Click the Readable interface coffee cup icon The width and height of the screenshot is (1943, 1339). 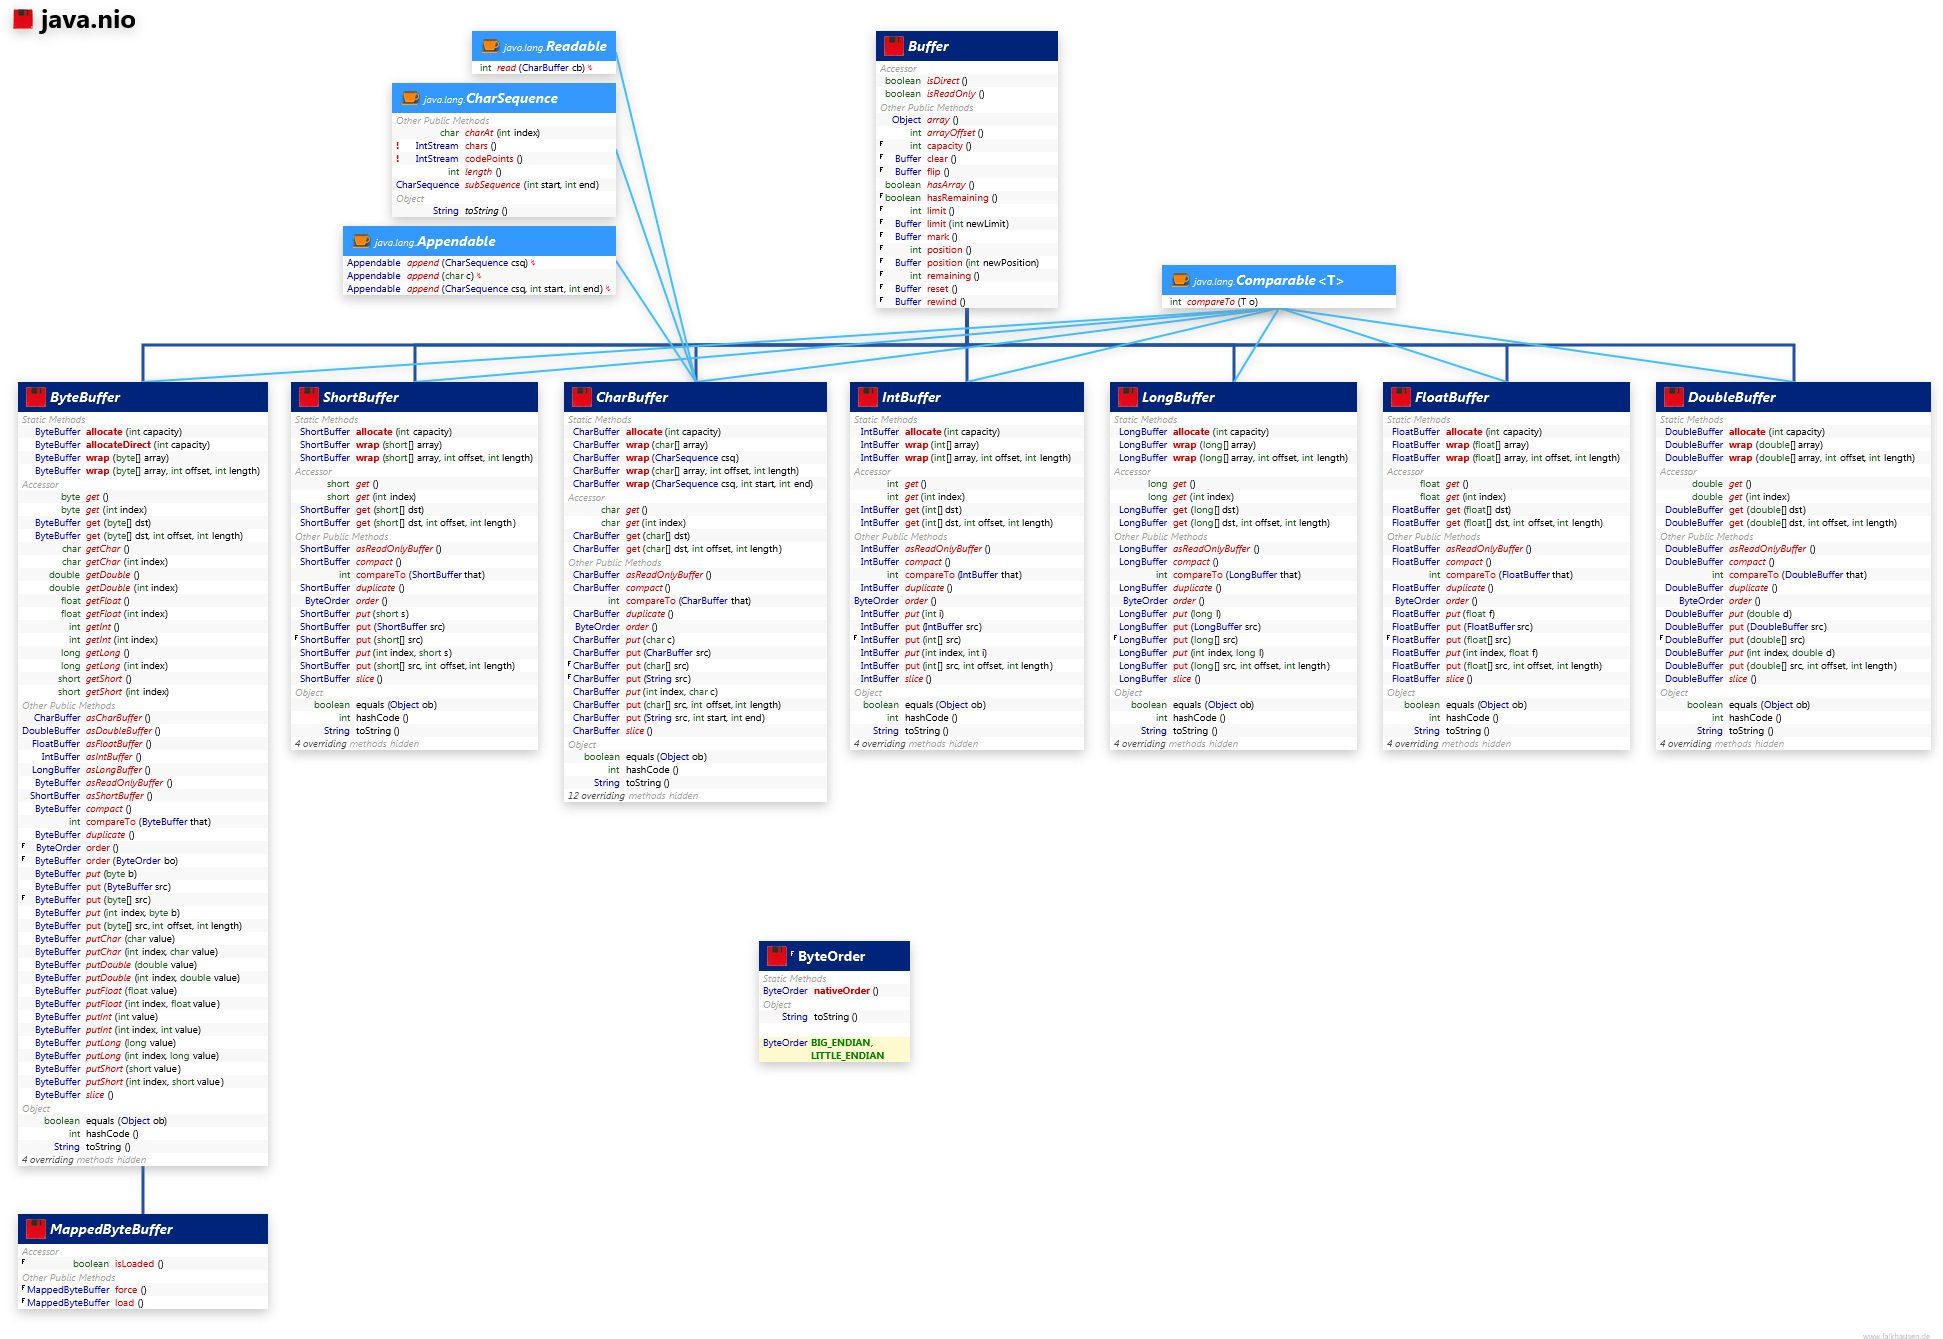490,46
